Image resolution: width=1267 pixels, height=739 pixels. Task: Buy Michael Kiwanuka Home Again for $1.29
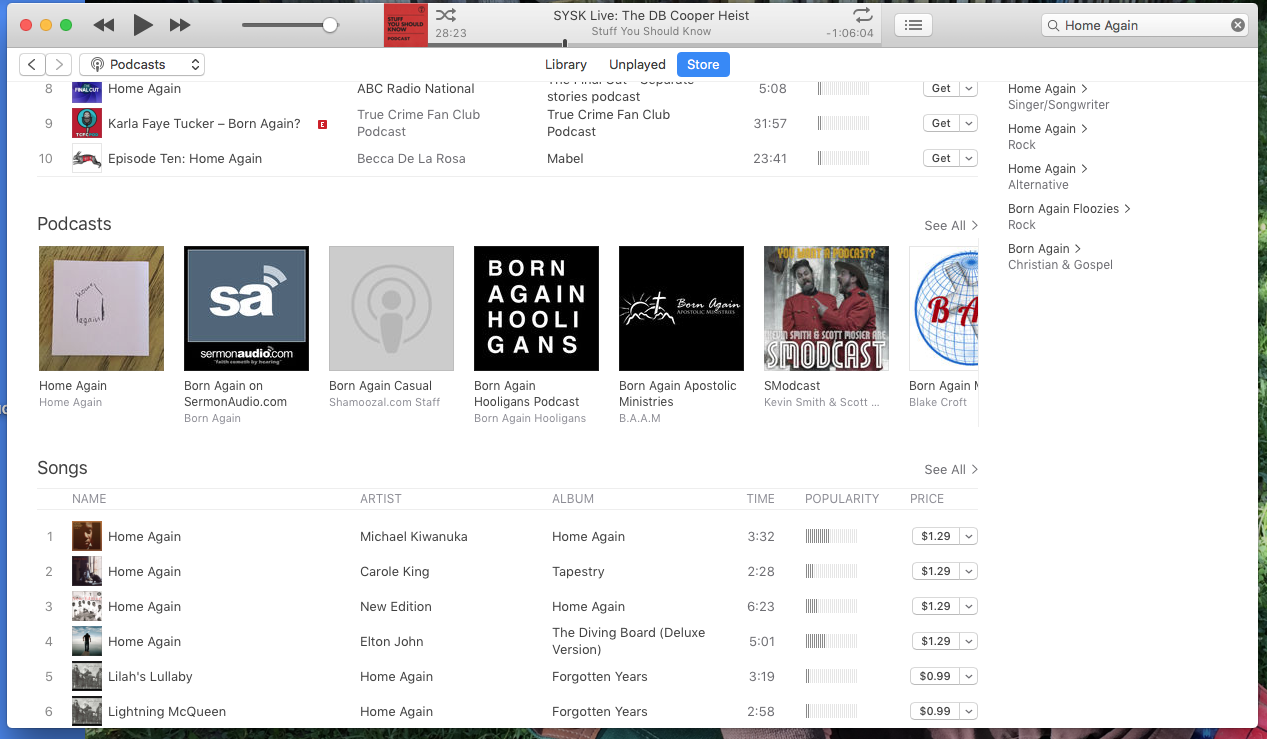point(935,536)
